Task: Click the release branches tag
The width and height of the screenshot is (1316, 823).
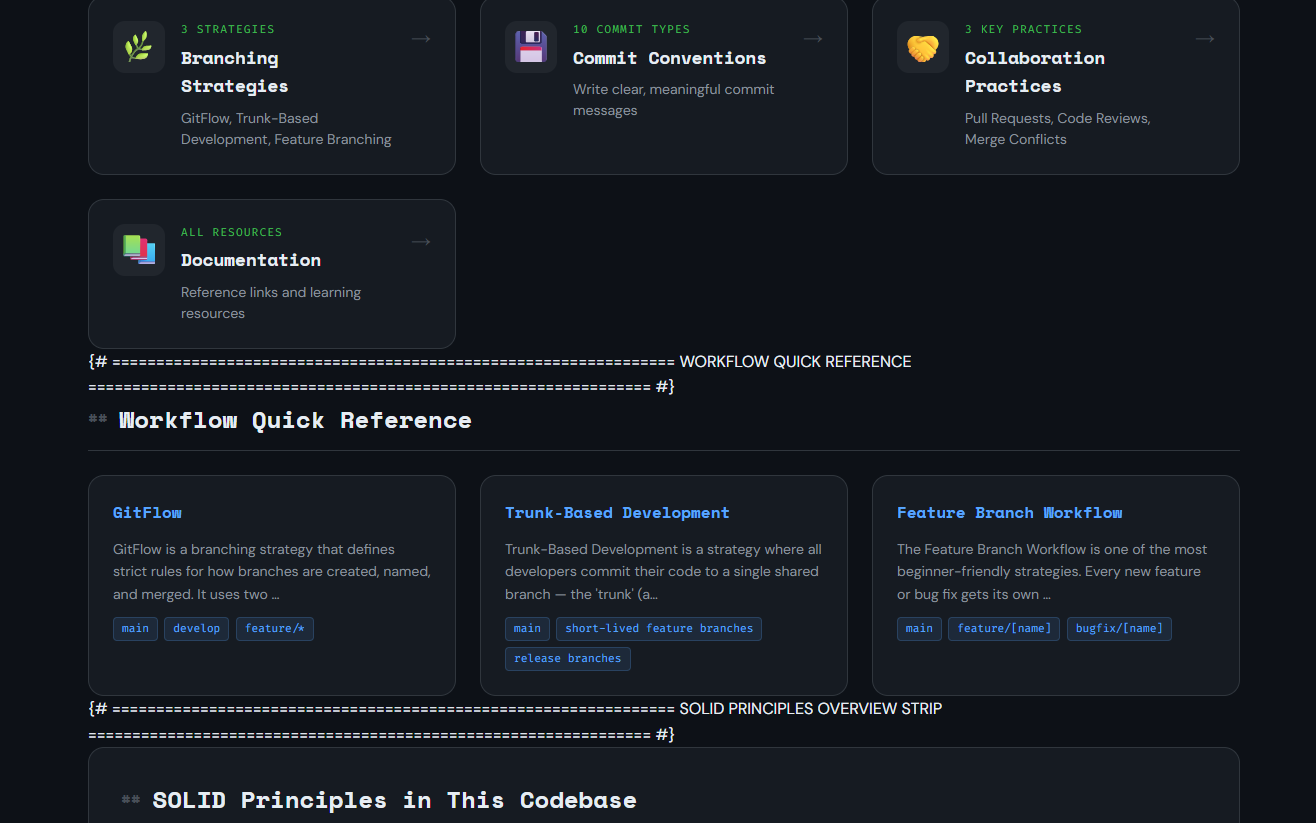Action: click(x=568, y=658)
